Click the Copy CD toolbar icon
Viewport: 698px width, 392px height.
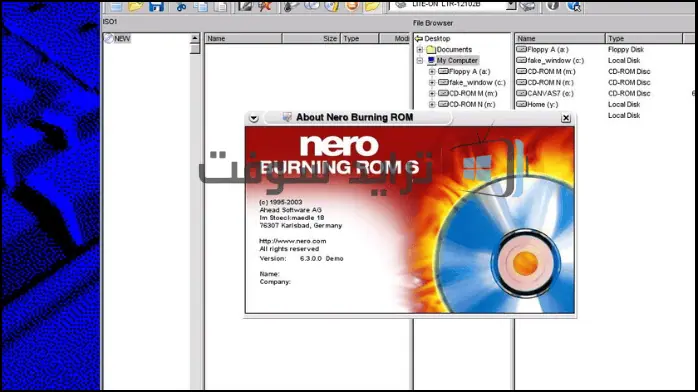(x=312, y=6)
